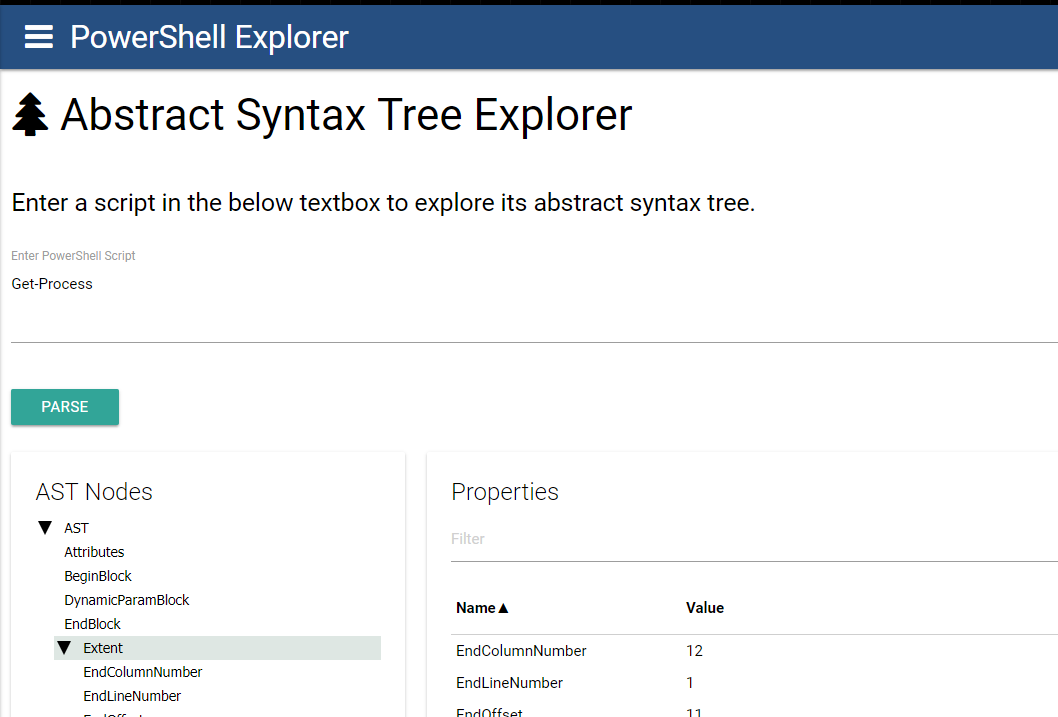Click the Get-Process script text
Viewport: 1058px width, 717px height.
[x=52, y=284]
